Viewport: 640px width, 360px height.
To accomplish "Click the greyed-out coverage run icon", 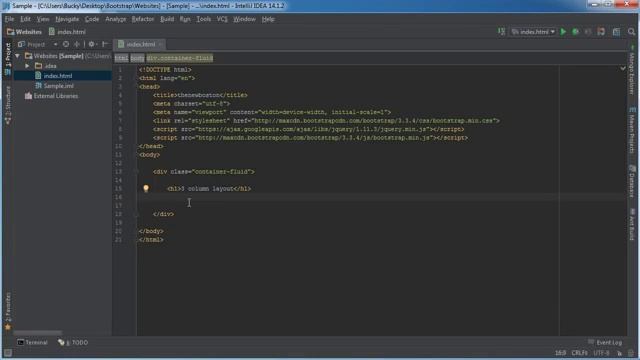I will tap(588, 32).
